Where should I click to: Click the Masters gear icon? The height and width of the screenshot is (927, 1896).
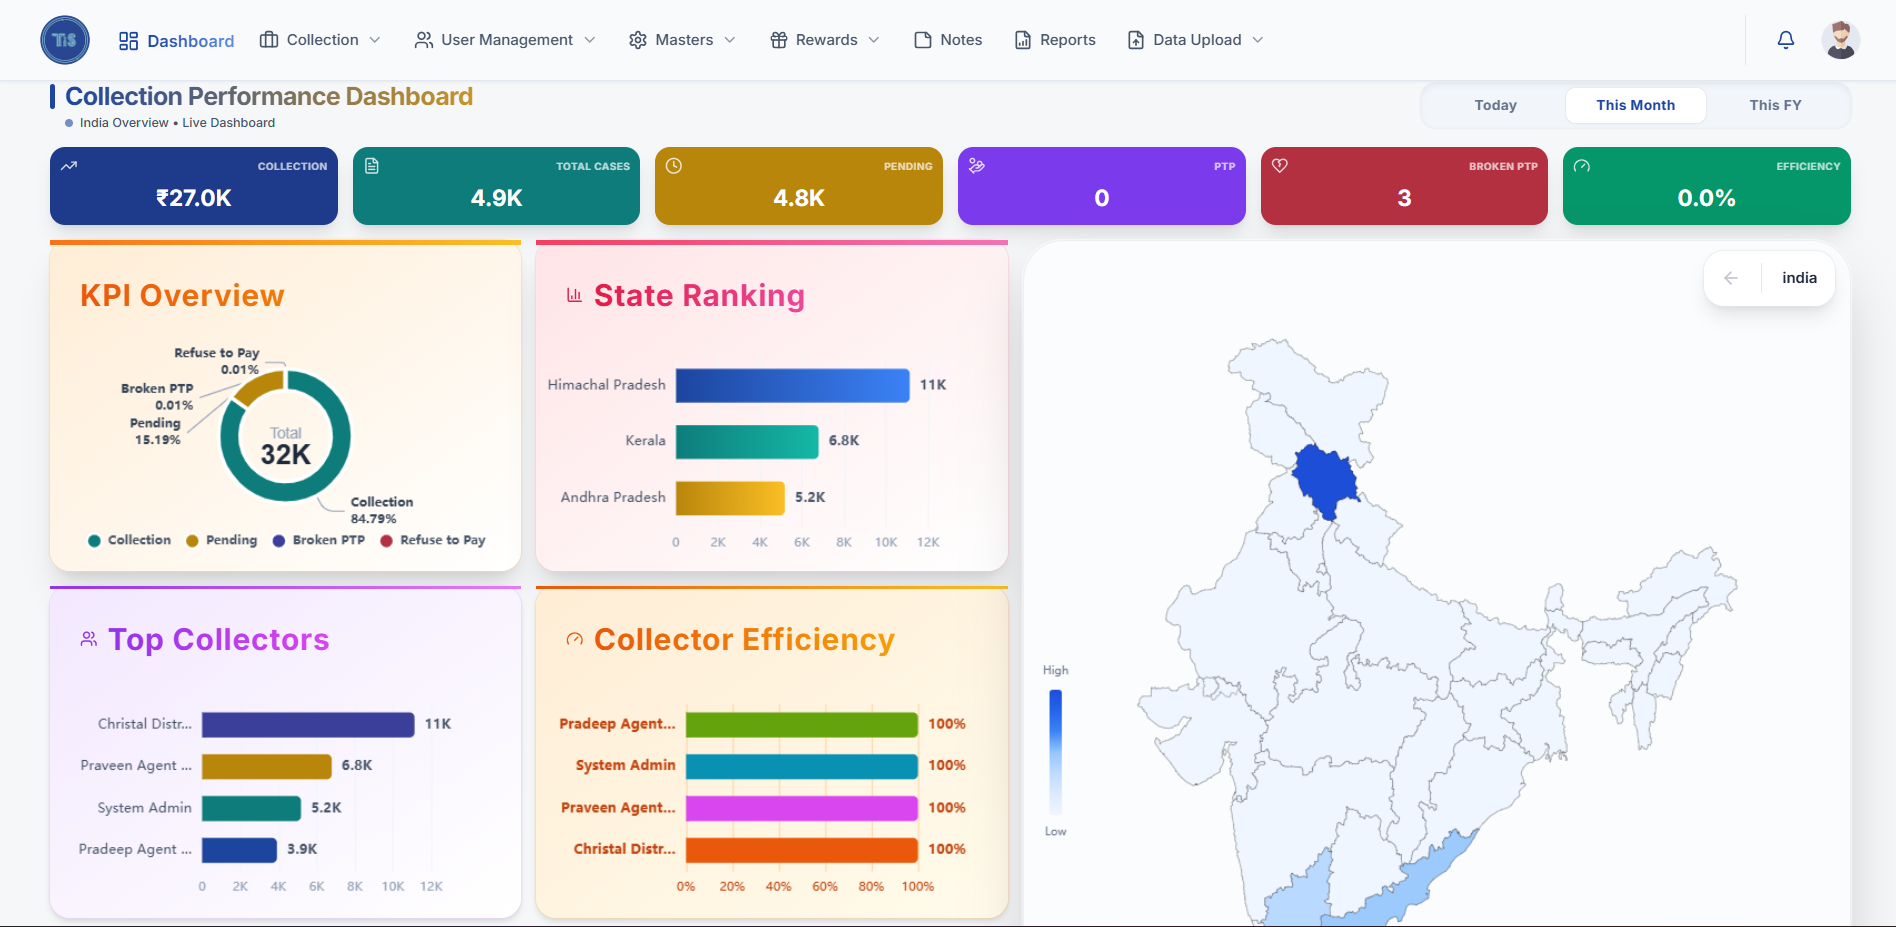coord(638,40)
